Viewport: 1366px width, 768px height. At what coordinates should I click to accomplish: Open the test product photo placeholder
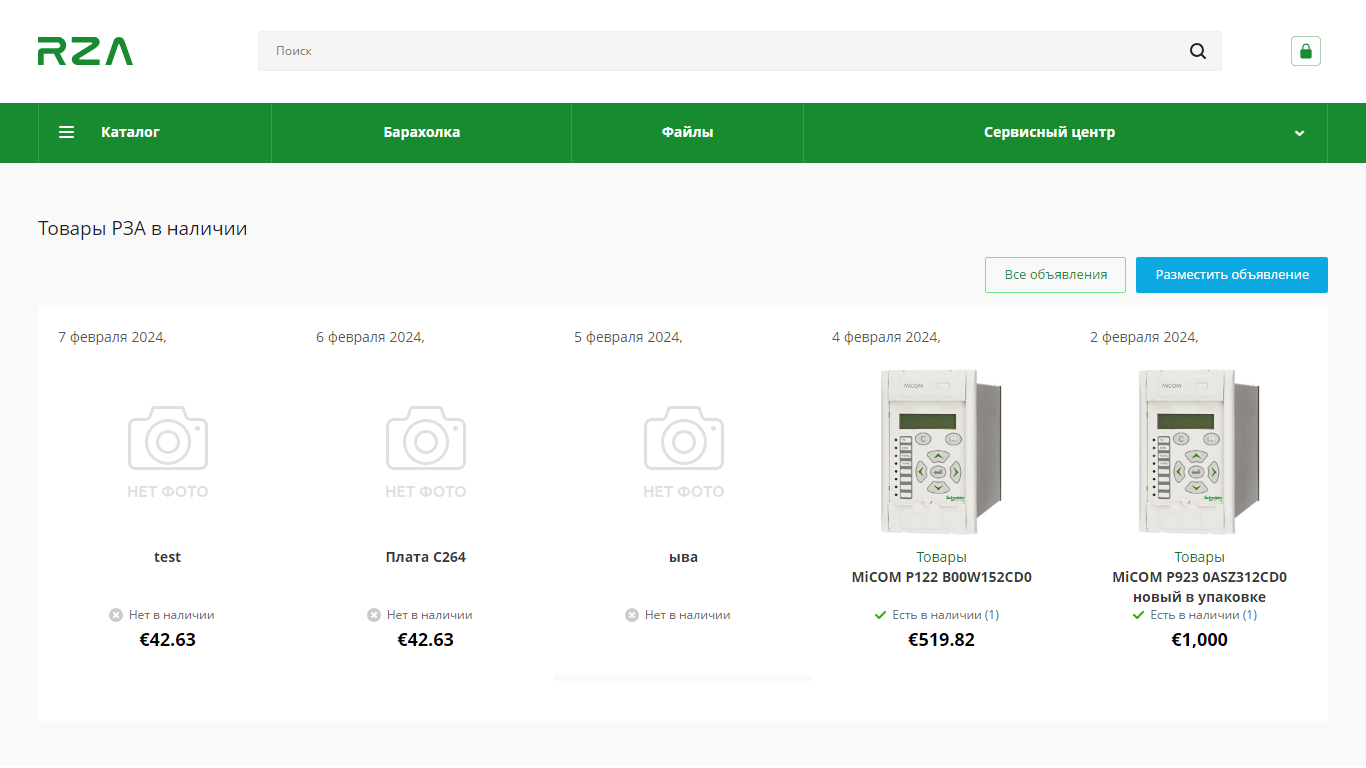point(168,452)
